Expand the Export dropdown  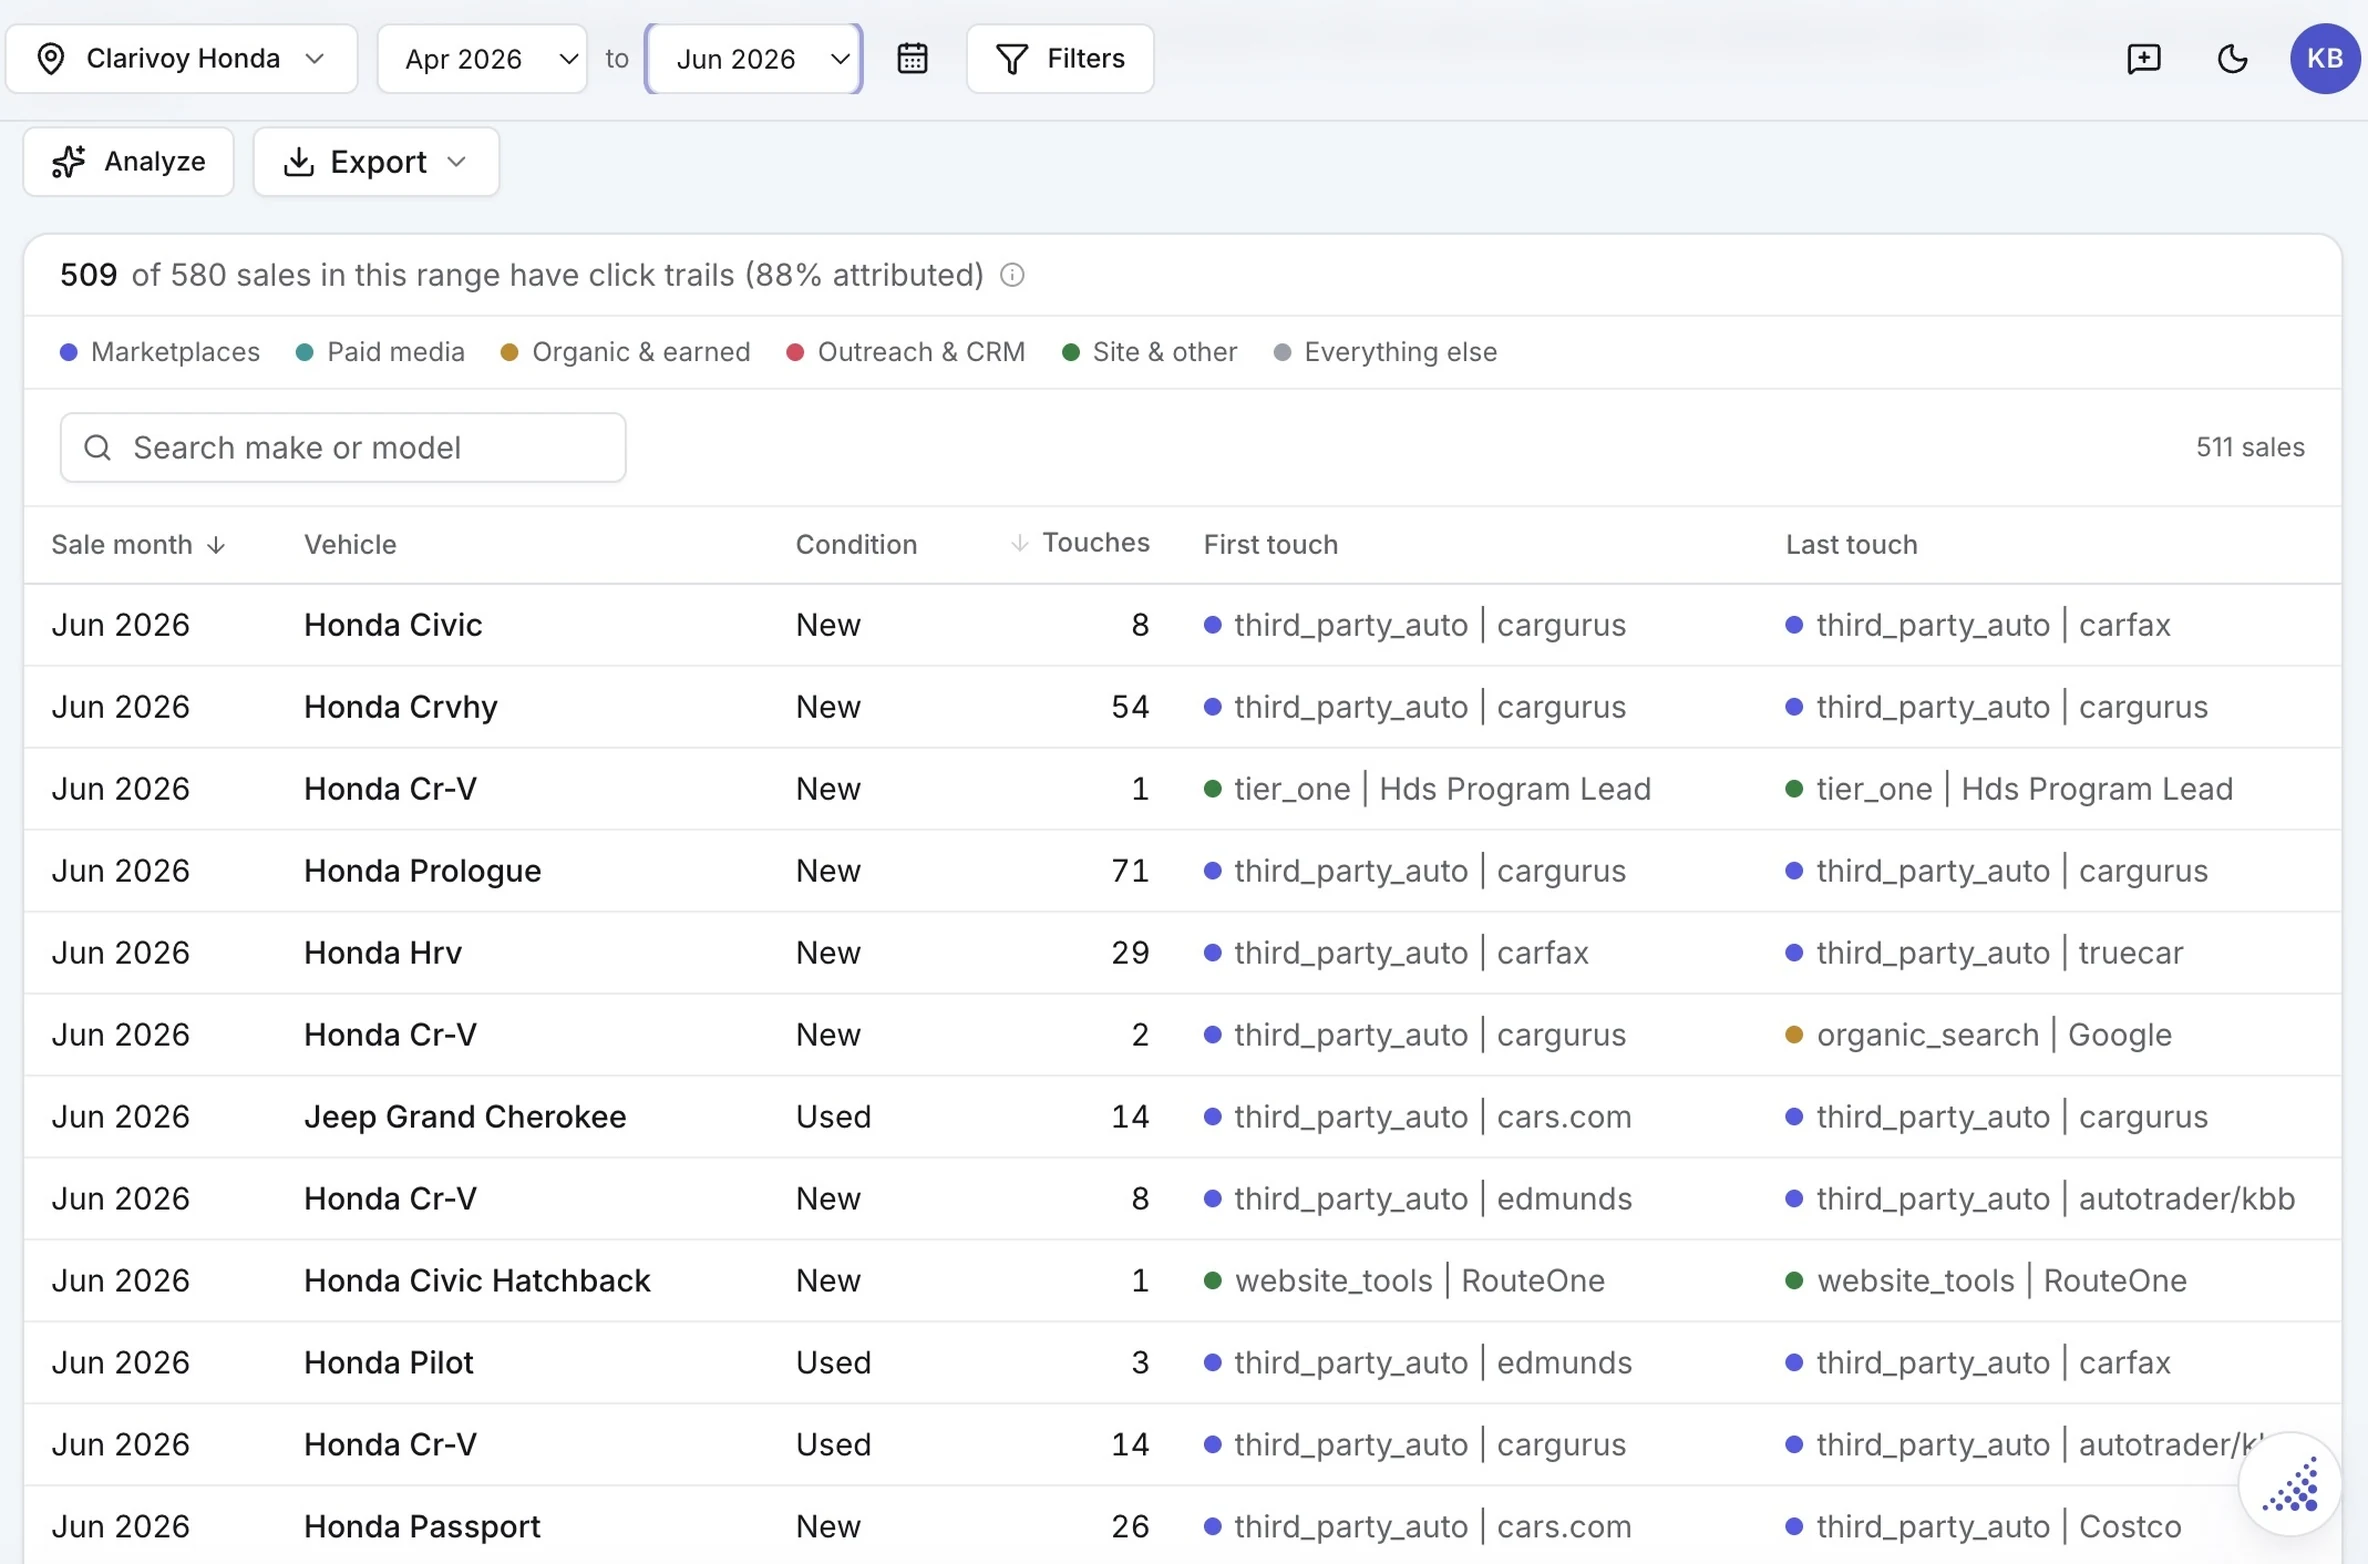click(x=376, y=161)
